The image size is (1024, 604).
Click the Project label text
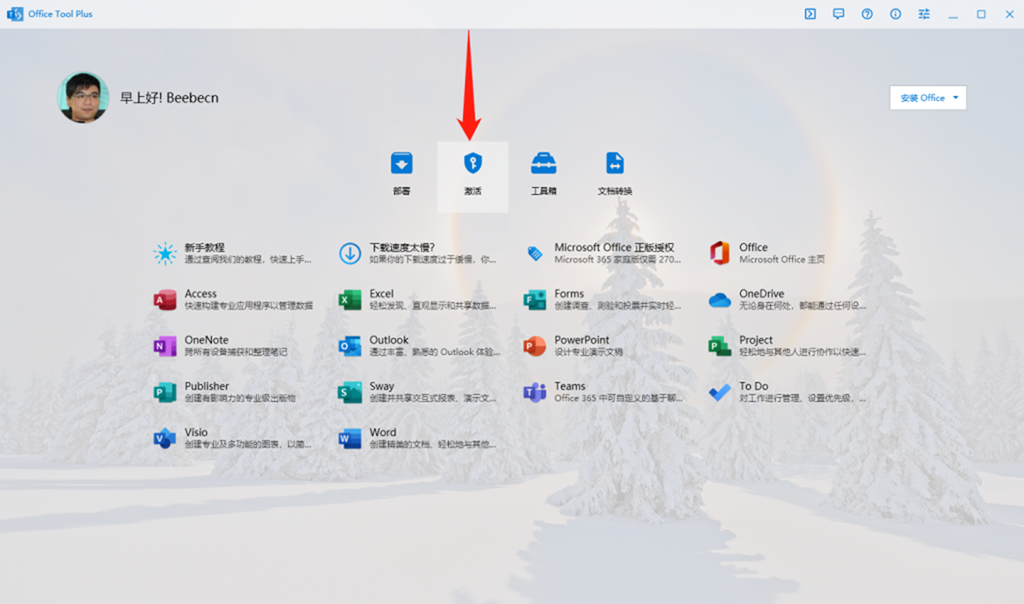tap(756, 340)
